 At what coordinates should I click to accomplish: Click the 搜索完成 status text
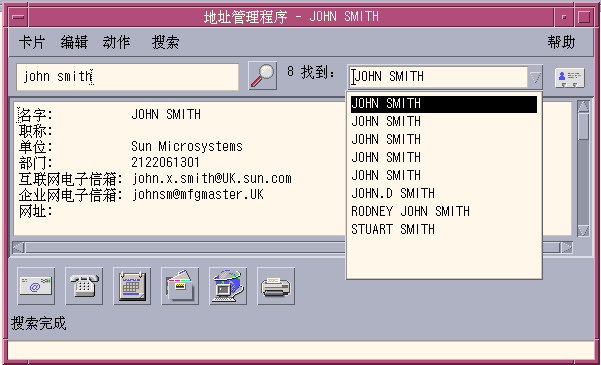38,323
